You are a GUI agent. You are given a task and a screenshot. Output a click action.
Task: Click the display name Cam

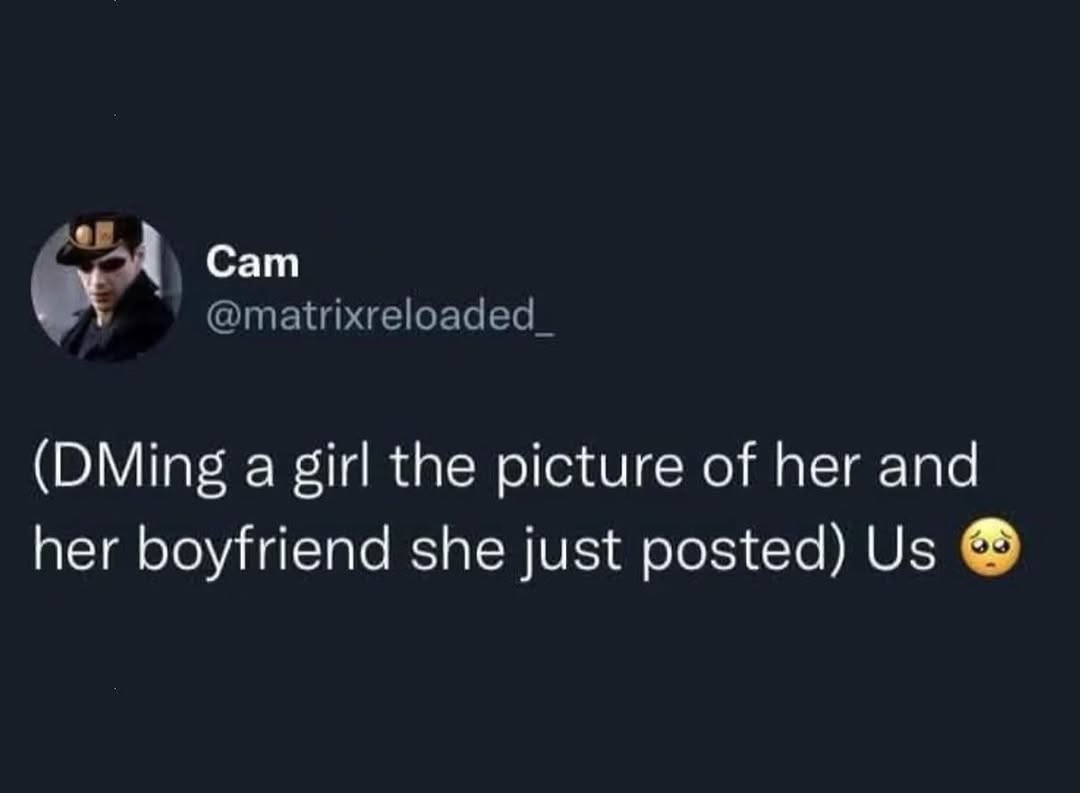point(252,263)
